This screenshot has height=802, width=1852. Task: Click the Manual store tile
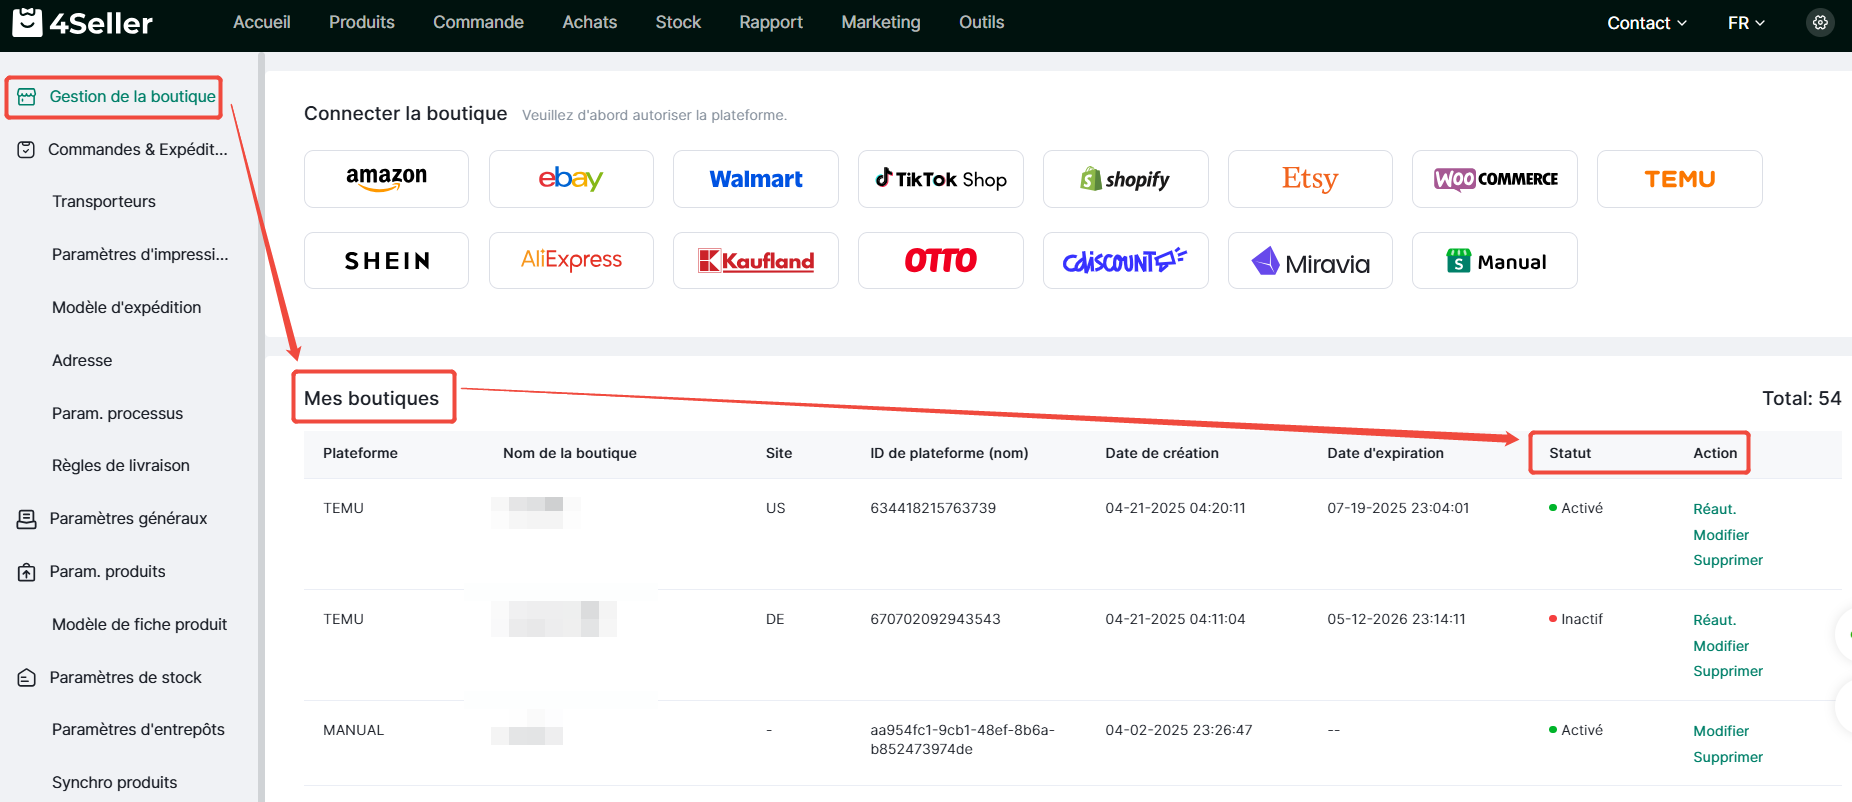1494,261
